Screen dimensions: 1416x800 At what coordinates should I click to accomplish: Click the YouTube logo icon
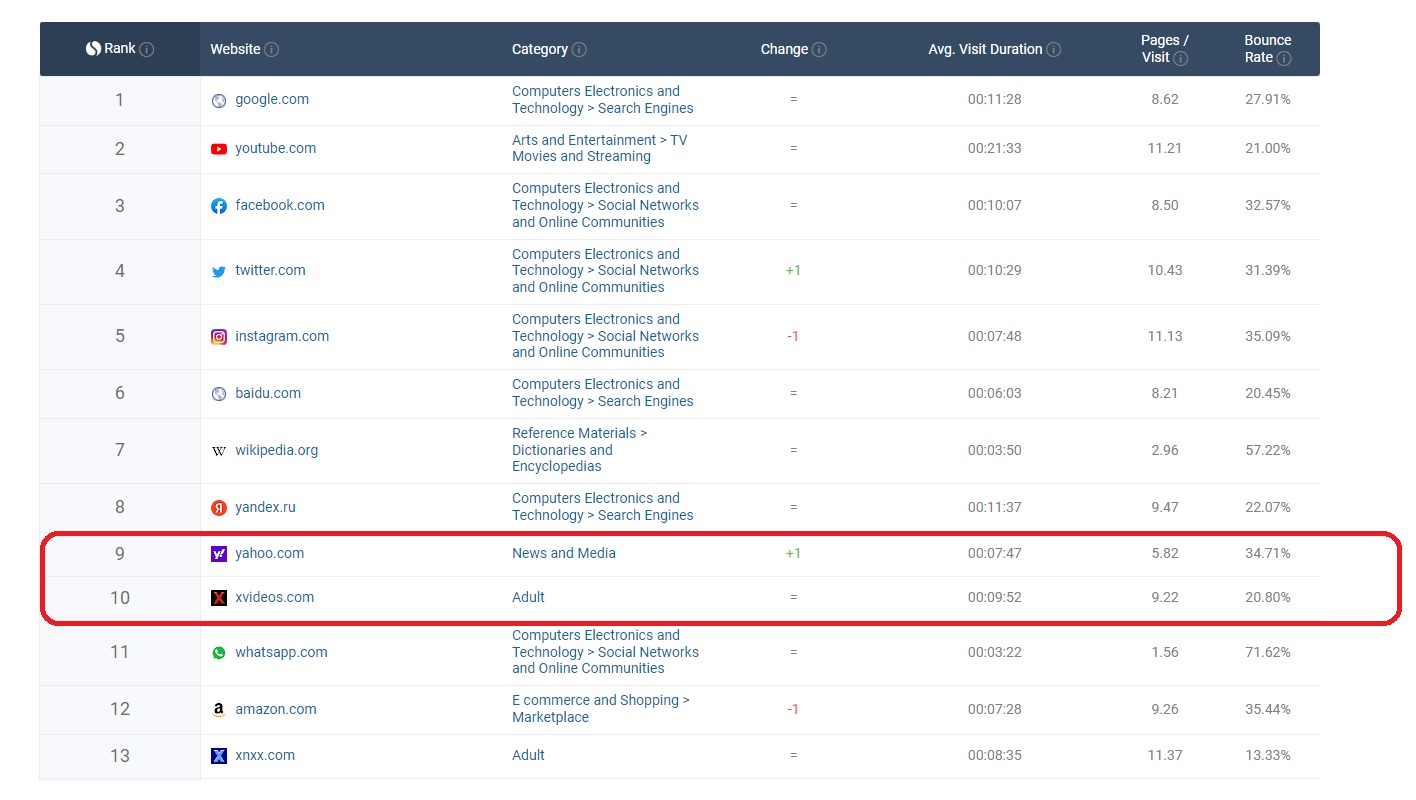tap(219, 149)
